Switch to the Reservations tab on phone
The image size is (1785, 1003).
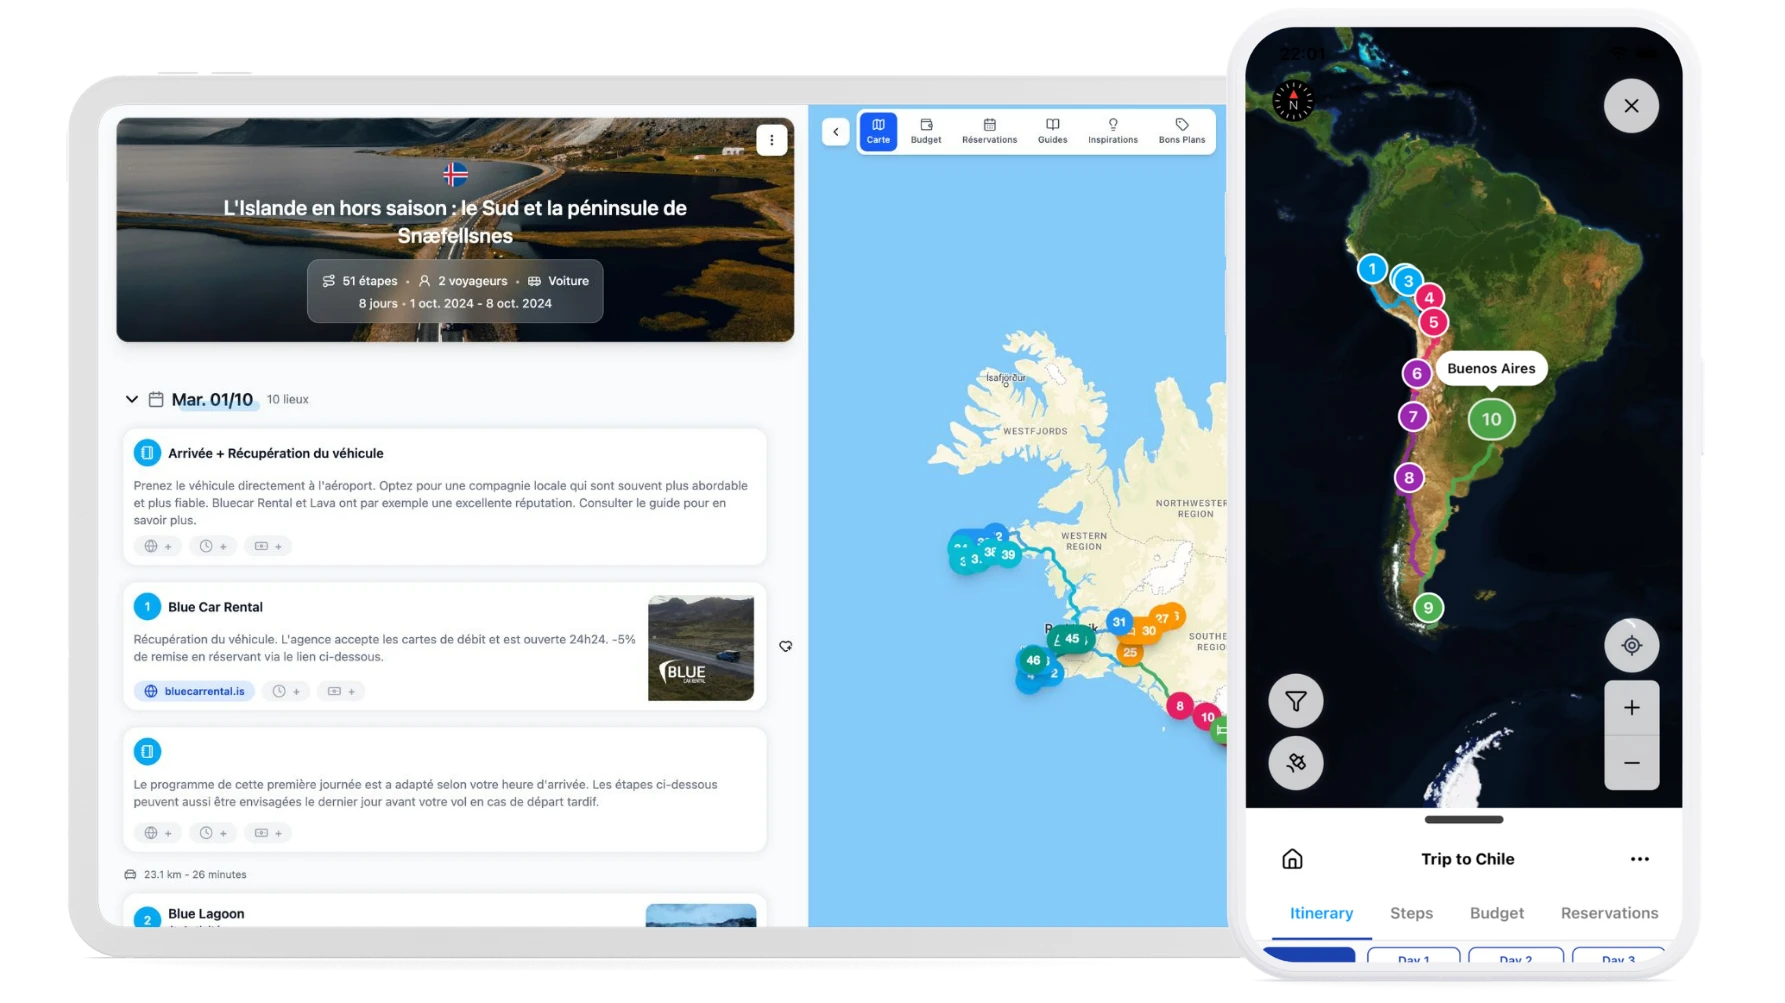coord(1609,913)
